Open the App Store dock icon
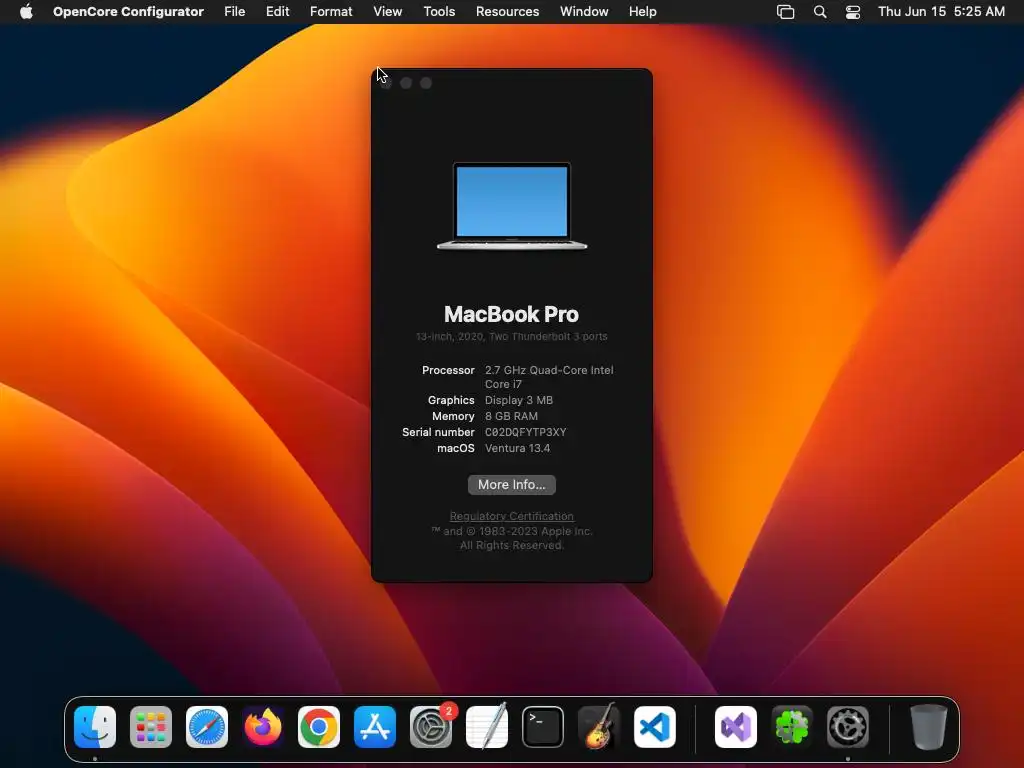Image resolution: width=1024 pixels, height=768 pixels. [375, 727]
